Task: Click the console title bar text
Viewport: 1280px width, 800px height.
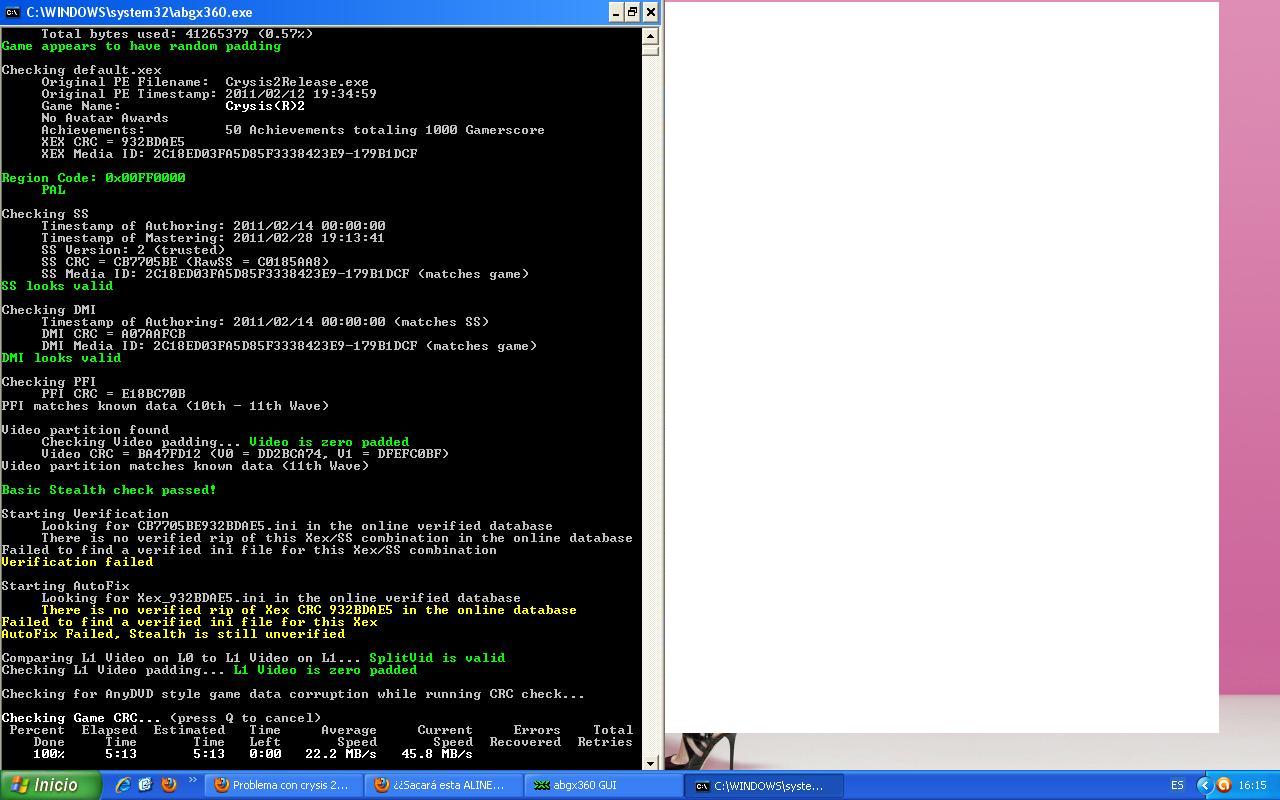Action: [139, 12]
